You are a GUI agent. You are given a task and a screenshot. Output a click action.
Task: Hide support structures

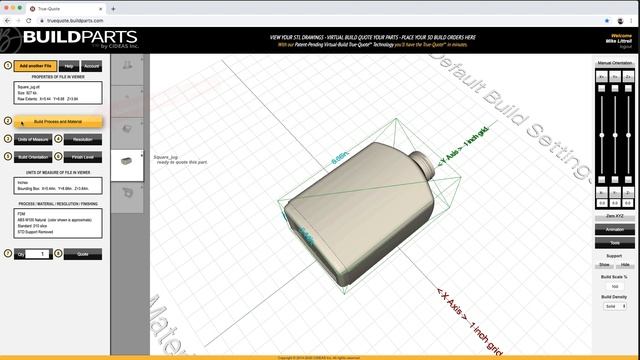[625, 265]
